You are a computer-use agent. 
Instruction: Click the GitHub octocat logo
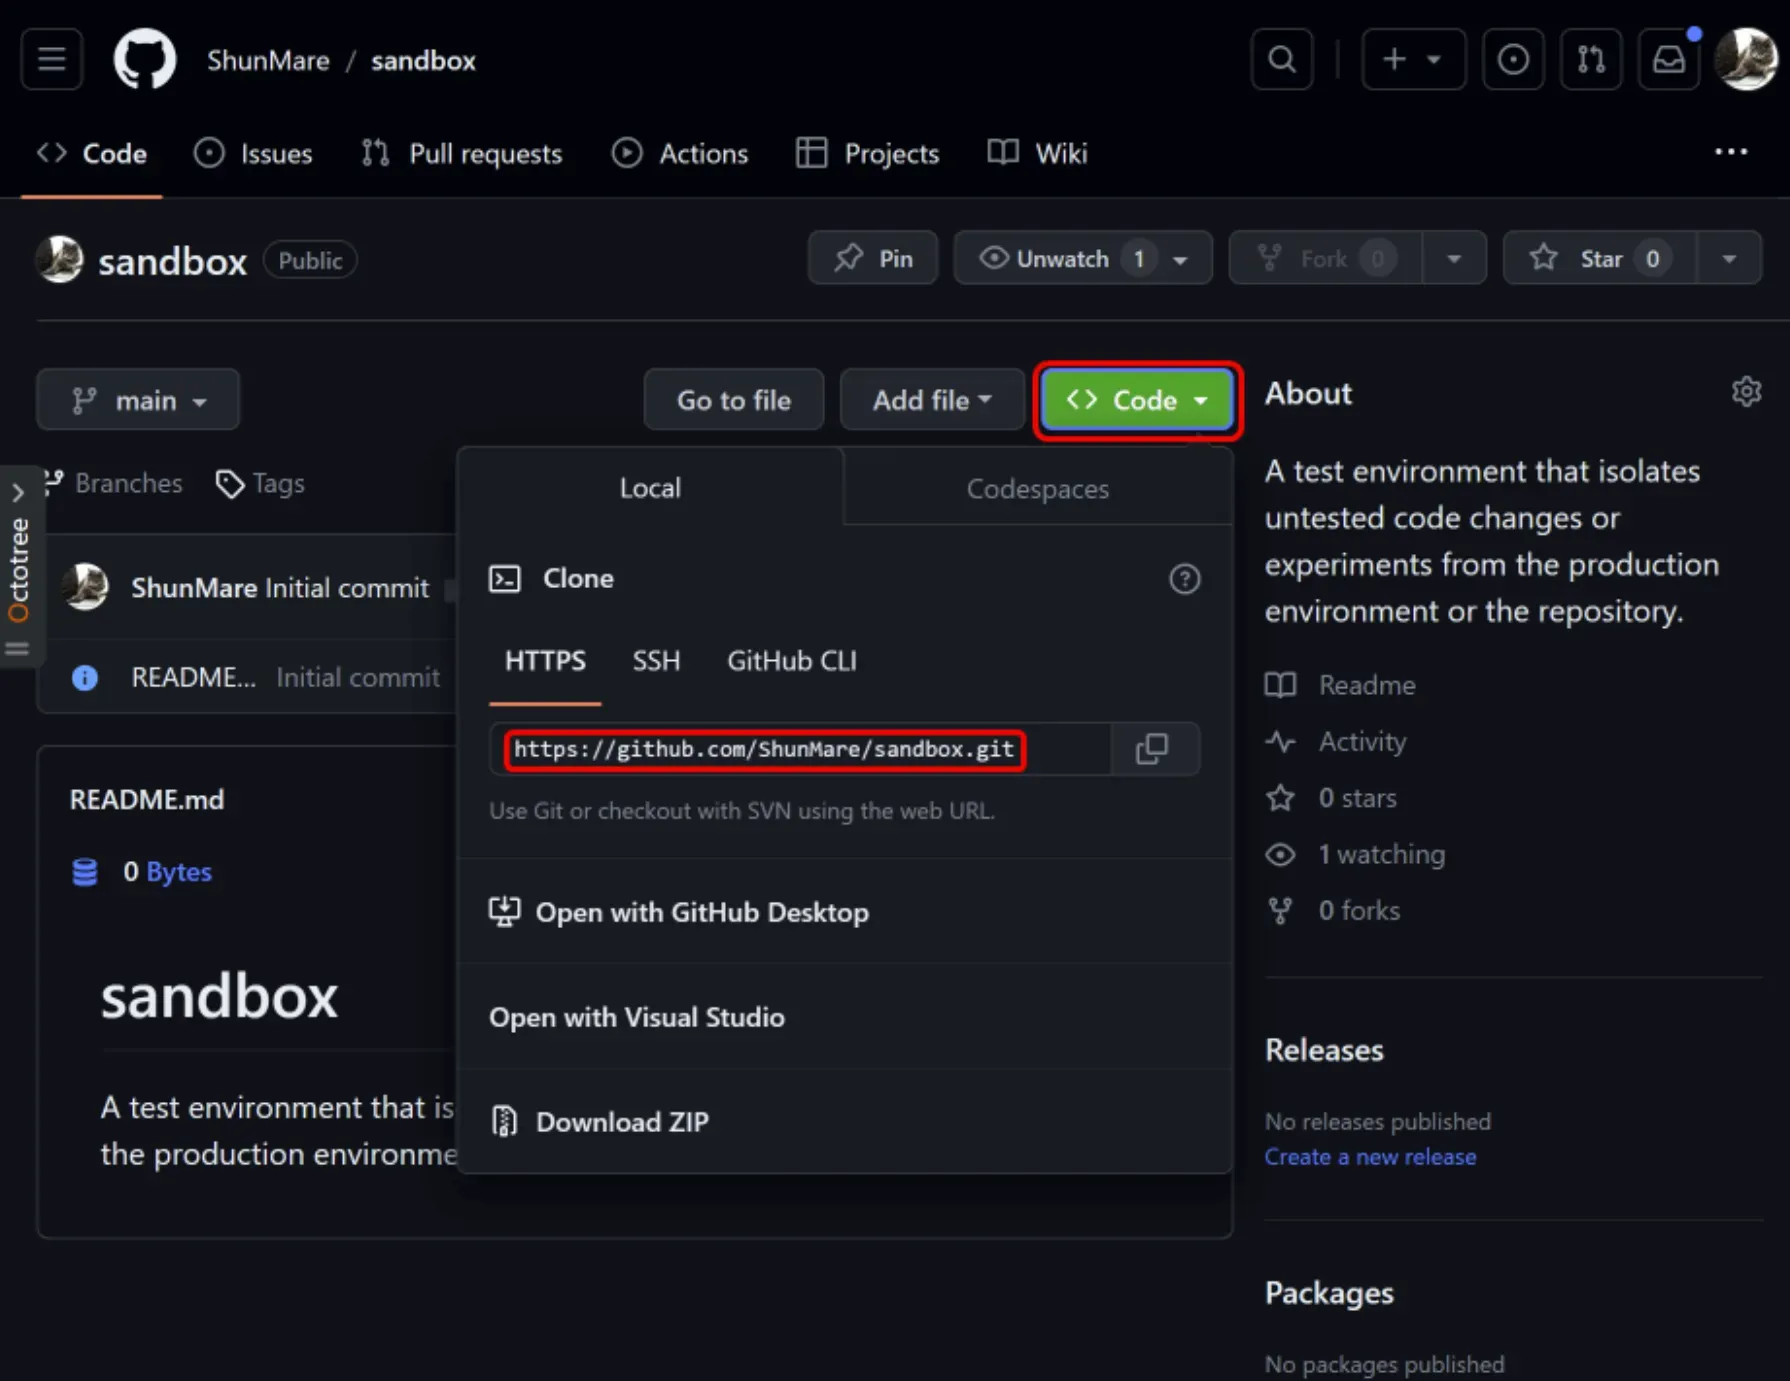(144, 59)
